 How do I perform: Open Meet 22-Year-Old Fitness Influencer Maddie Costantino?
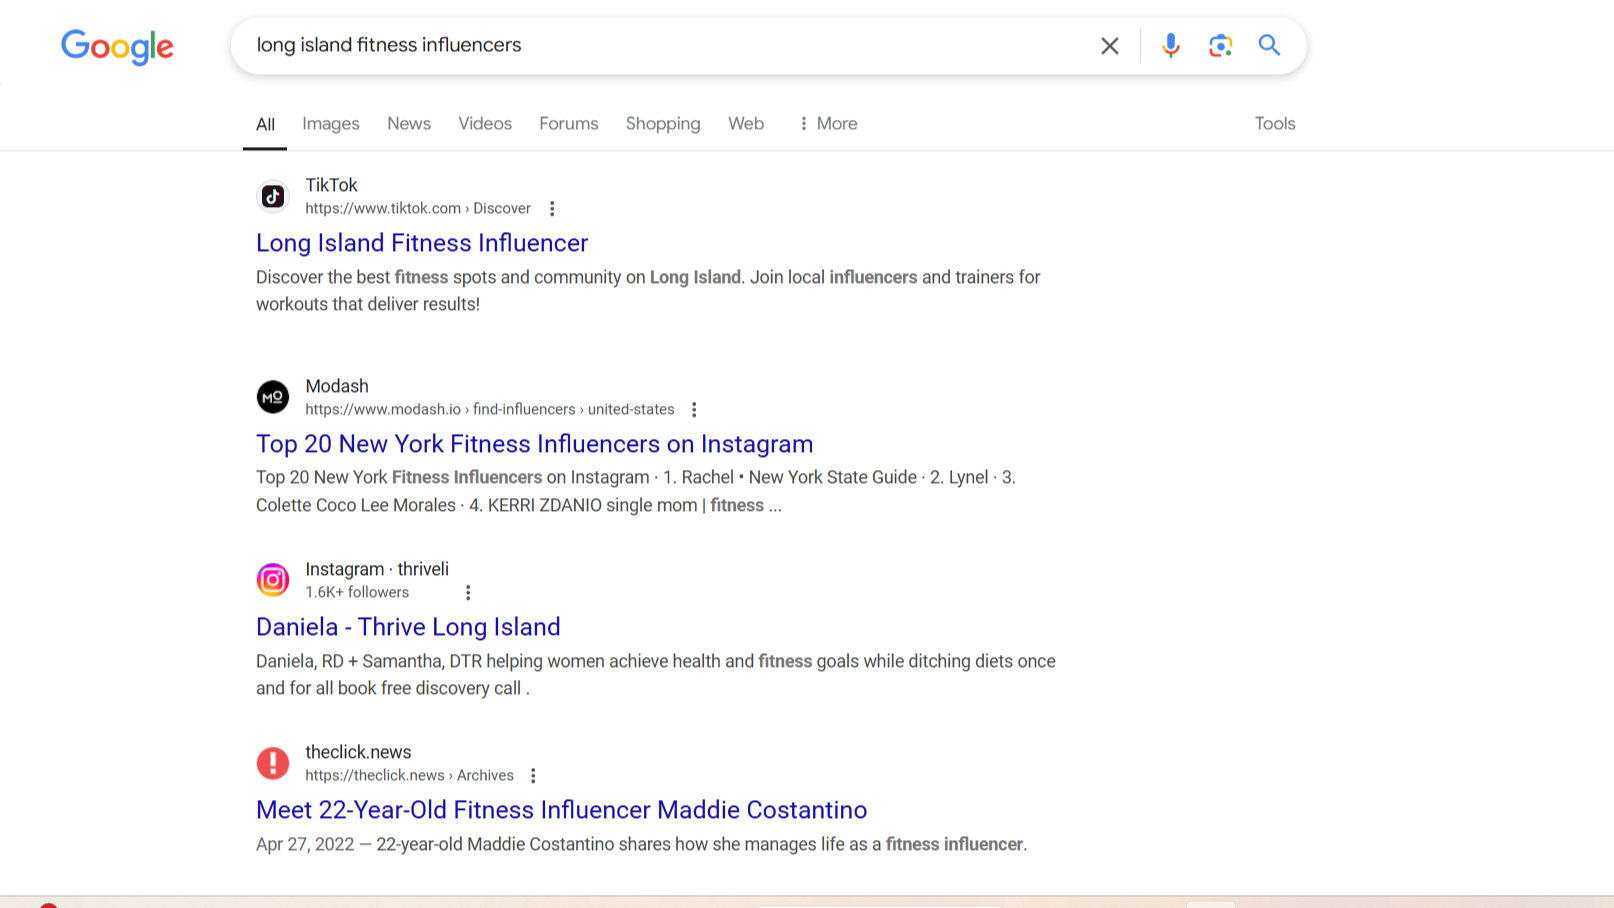pos(562,810)
